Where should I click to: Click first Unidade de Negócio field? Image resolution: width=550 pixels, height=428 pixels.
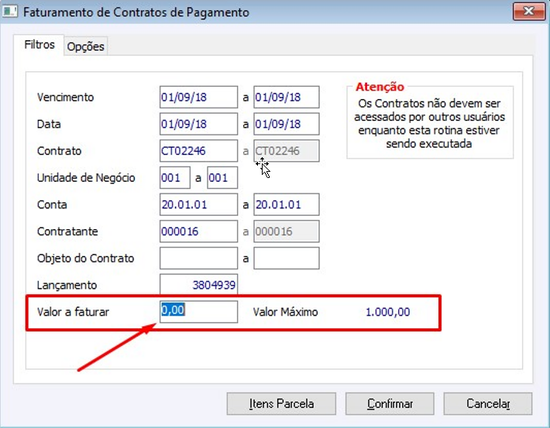[x=175, y=178]
